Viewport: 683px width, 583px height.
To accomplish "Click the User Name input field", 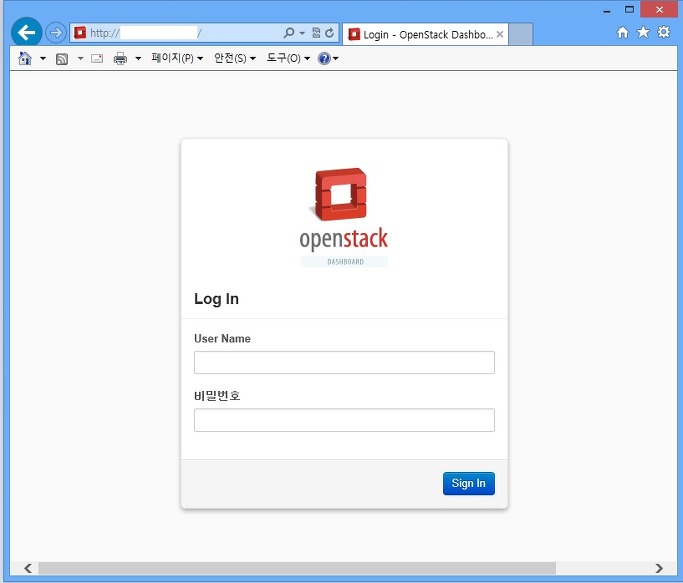I will (x=344, y=363).
